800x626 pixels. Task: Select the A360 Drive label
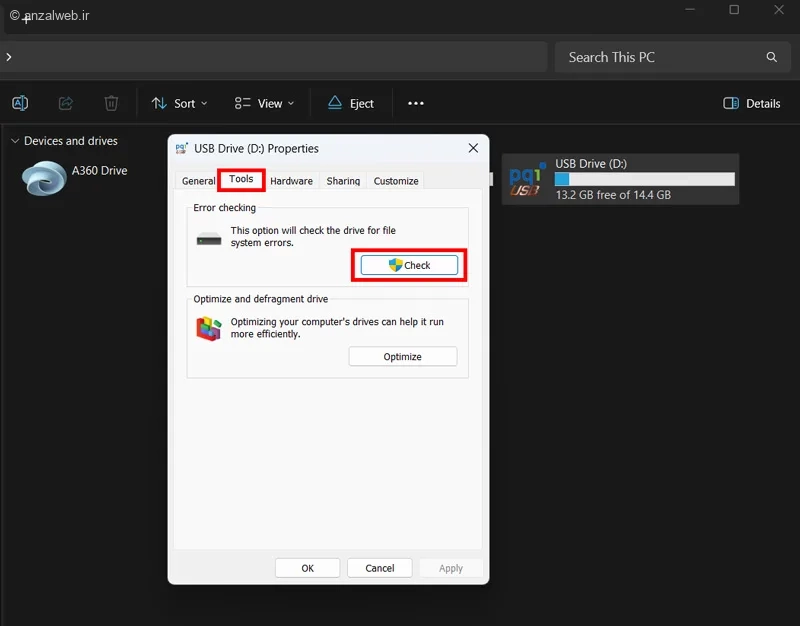99,170
